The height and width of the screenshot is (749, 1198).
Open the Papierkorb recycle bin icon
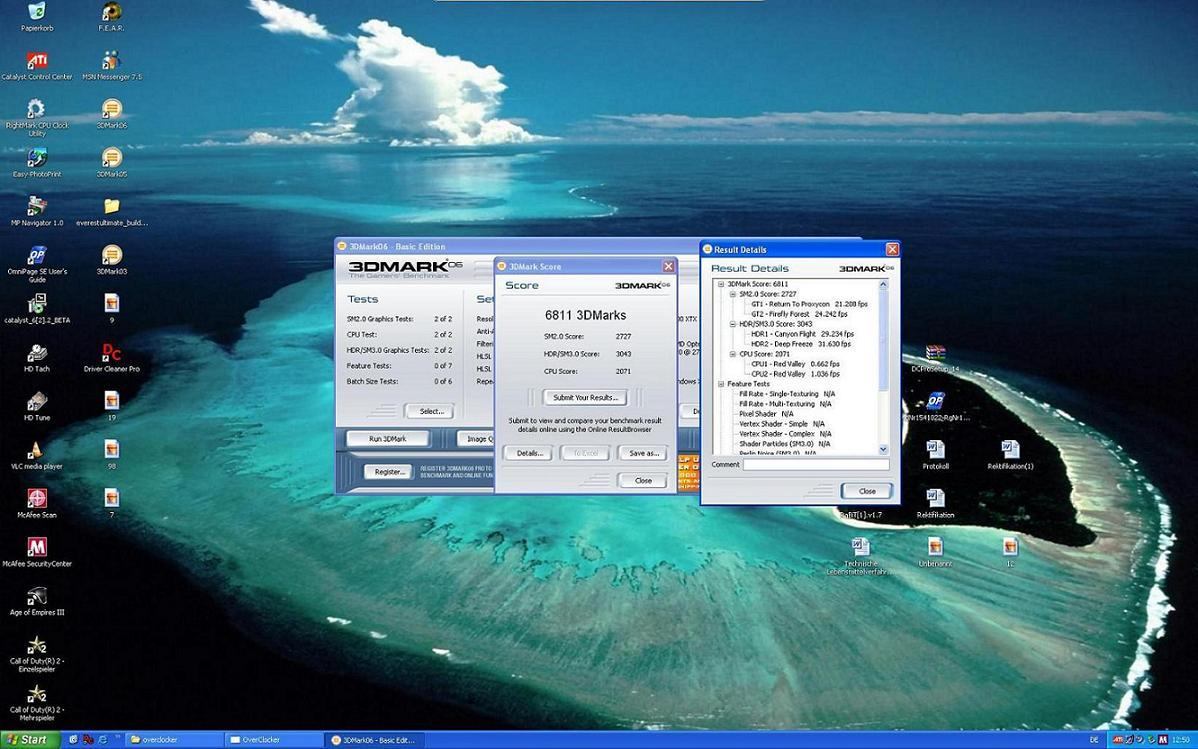tap(36, 16)
